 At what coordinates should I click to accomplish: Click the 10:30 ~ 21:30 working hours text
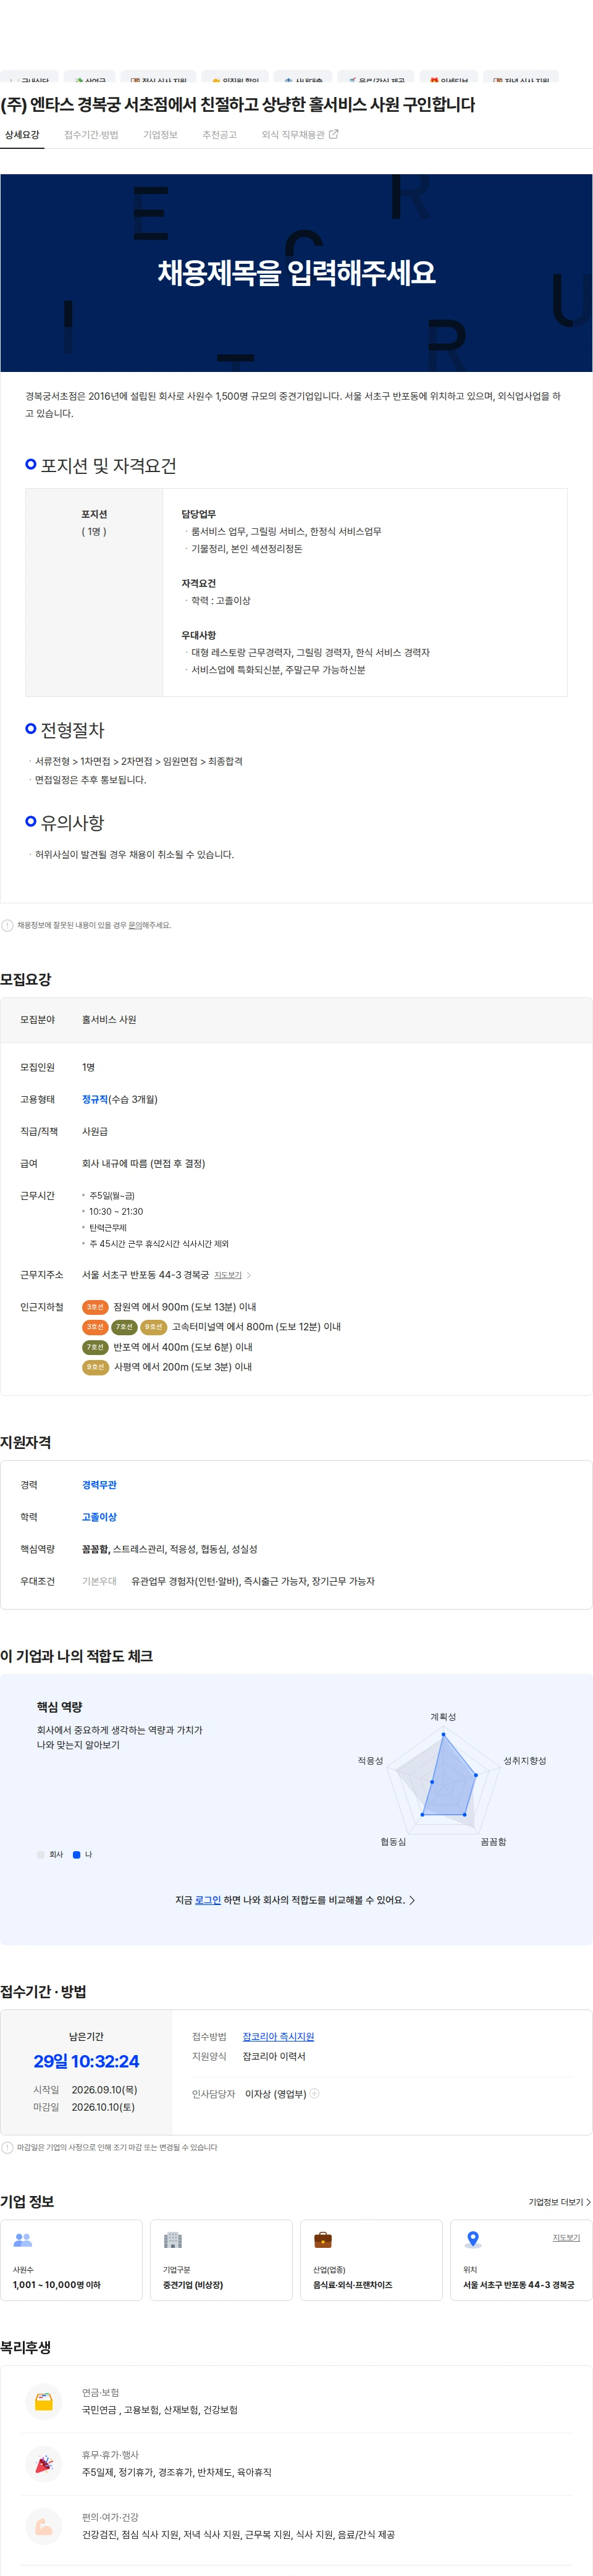coord(116,1211)
